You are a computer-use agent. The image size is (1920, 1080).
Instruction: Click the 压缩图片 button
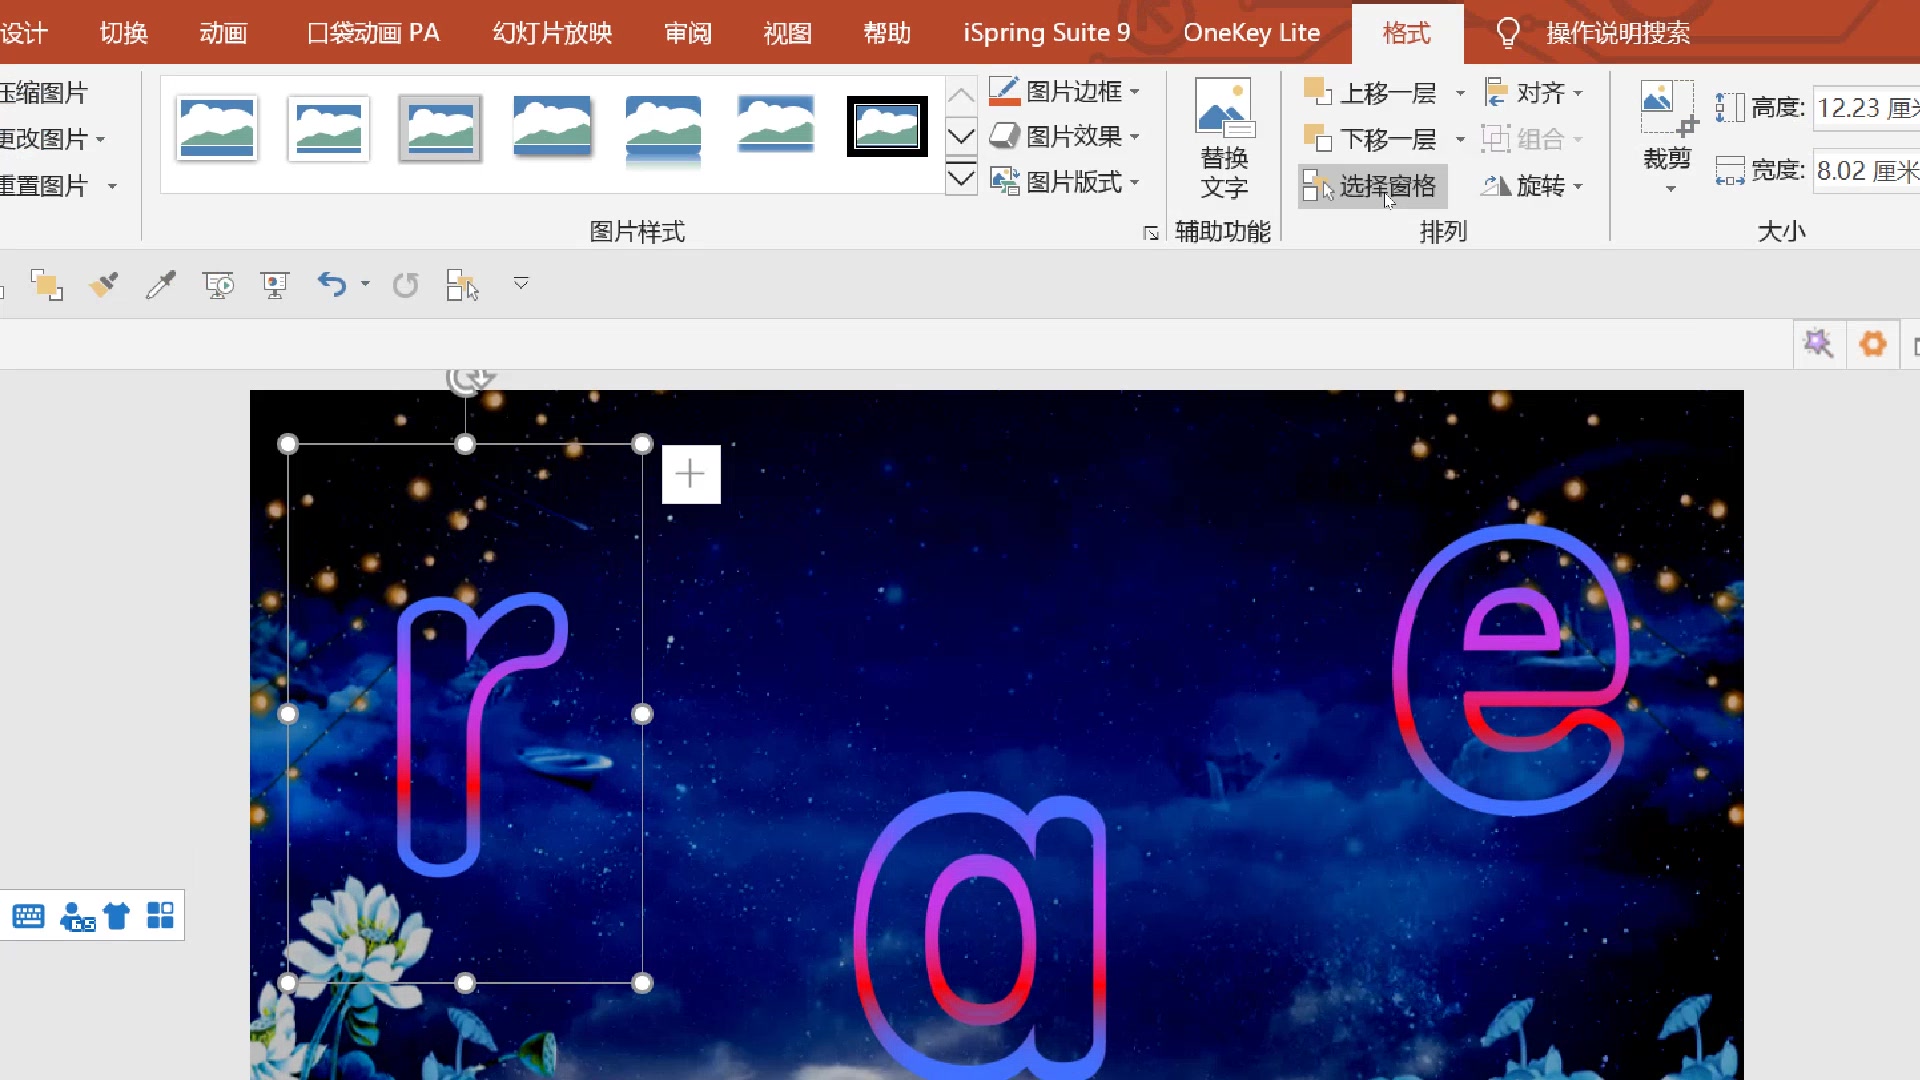[x=44, y=93]
